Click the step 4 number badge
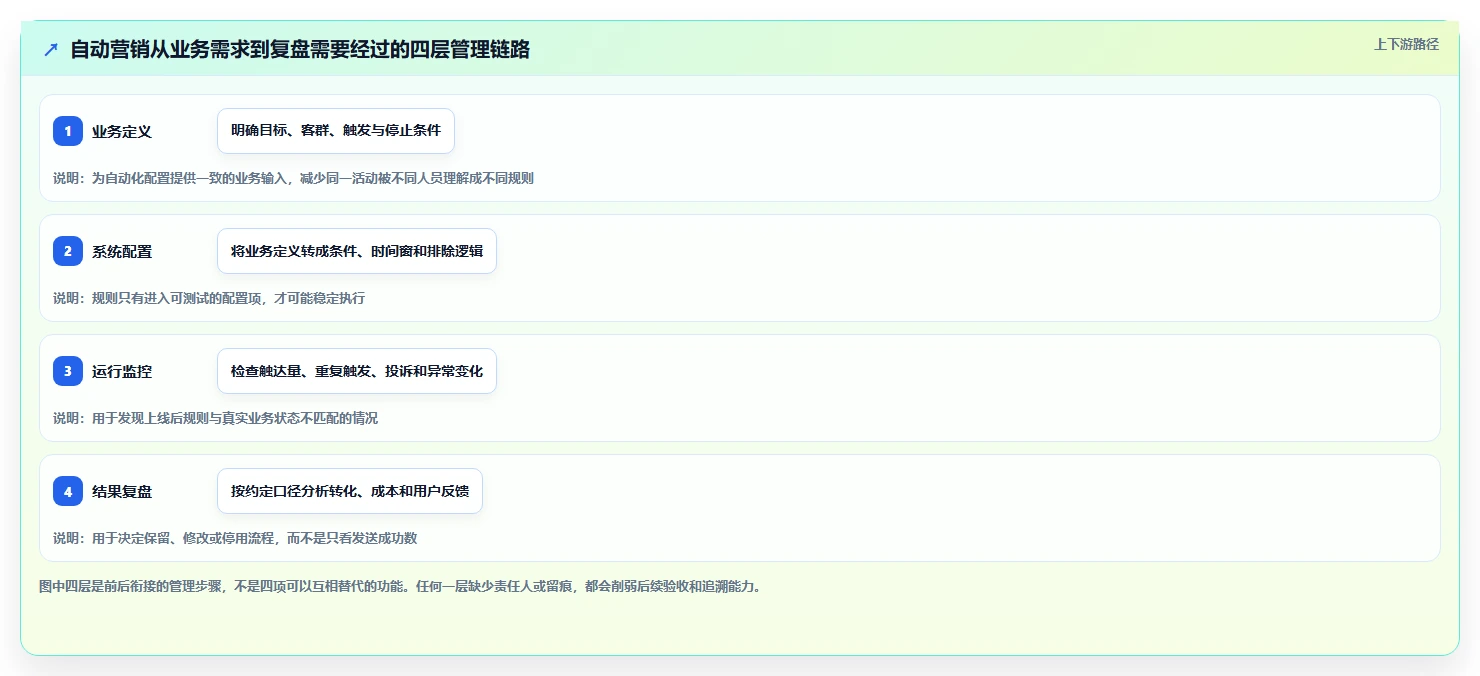This screenshot has width=1480, height=676. (x=68, y=491)
